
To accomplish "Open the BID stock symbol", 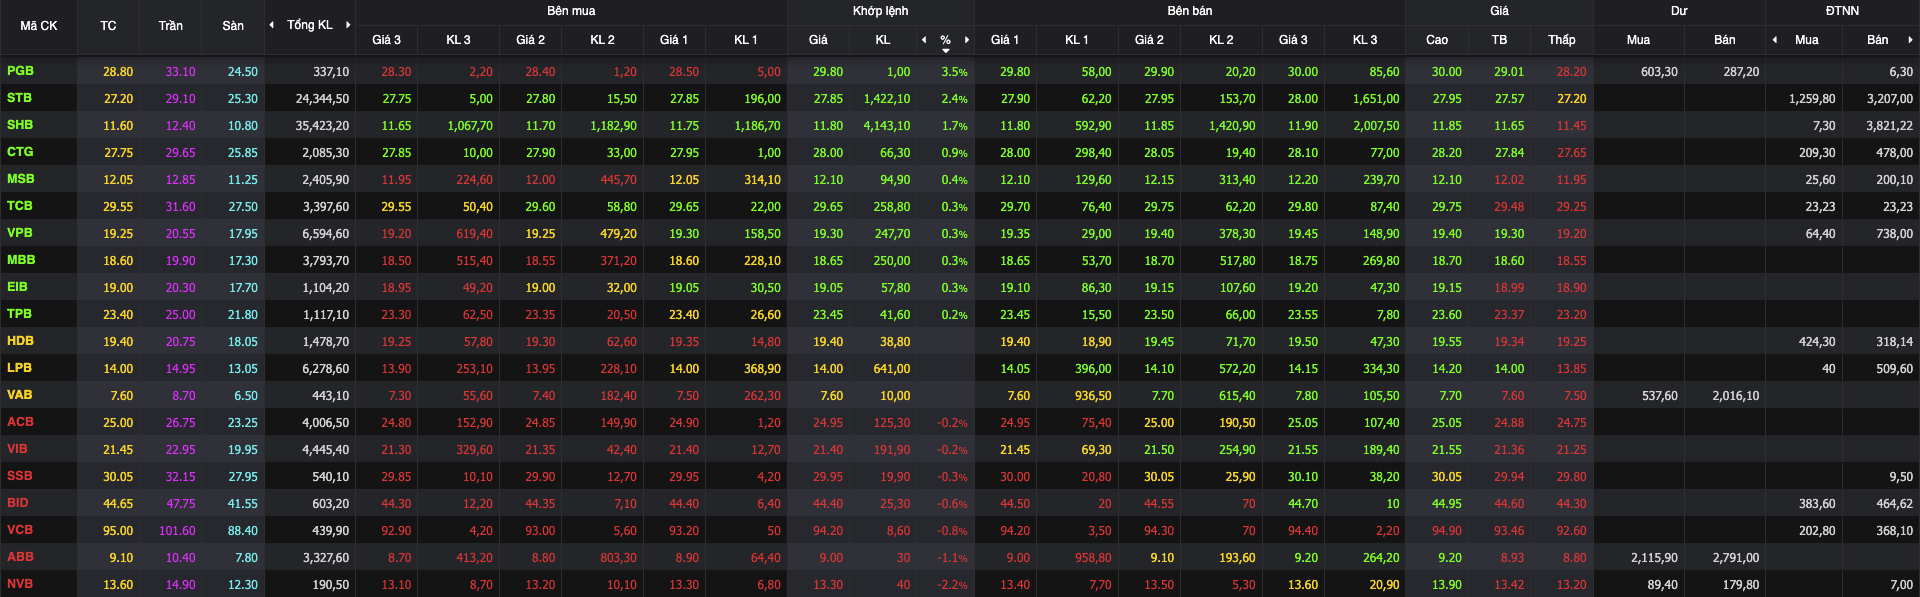I will pos(17,503).
